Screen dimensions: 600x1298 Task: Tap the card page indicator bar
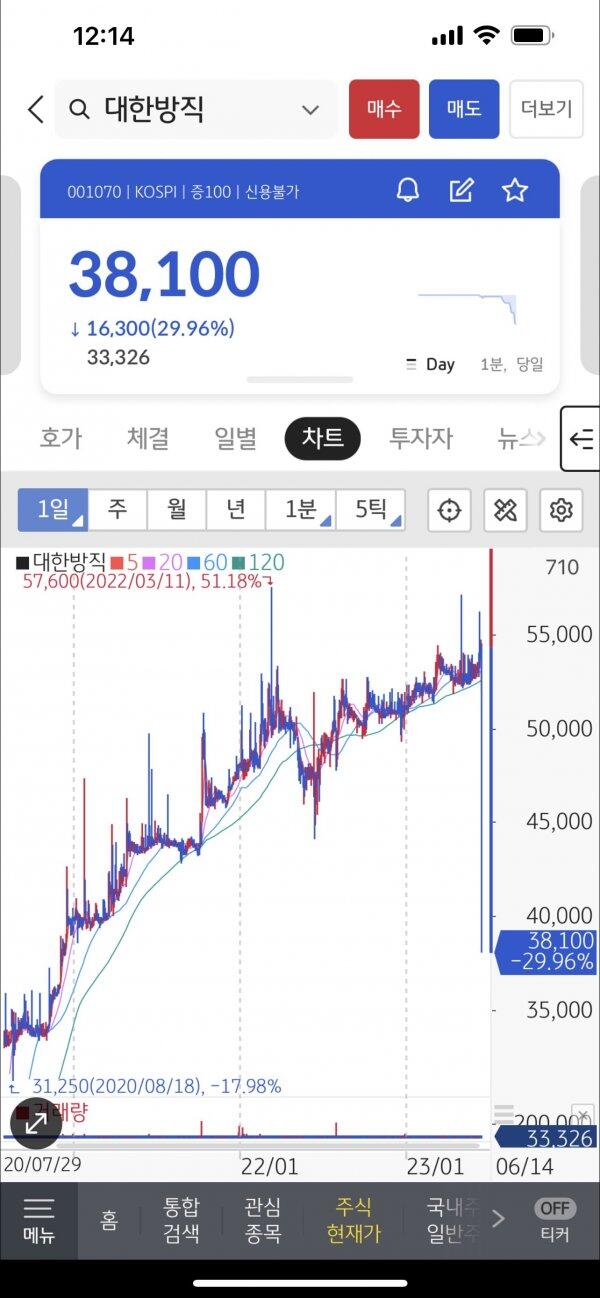coord(300,380)
